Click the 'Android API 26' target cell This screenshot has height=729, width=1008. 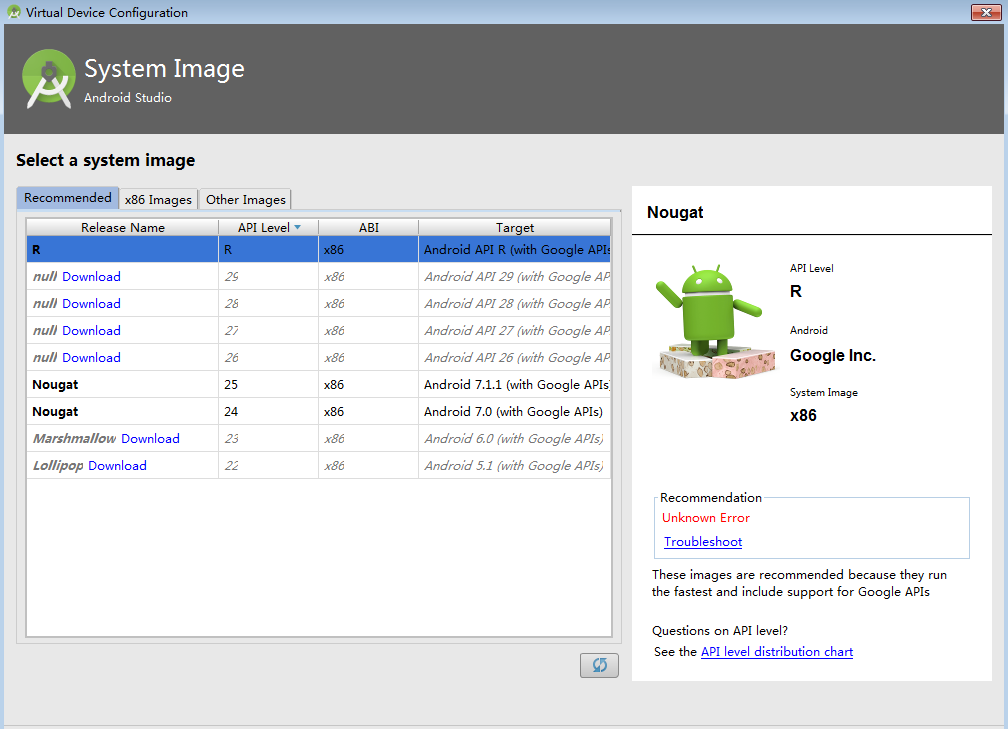coord(514,357)
